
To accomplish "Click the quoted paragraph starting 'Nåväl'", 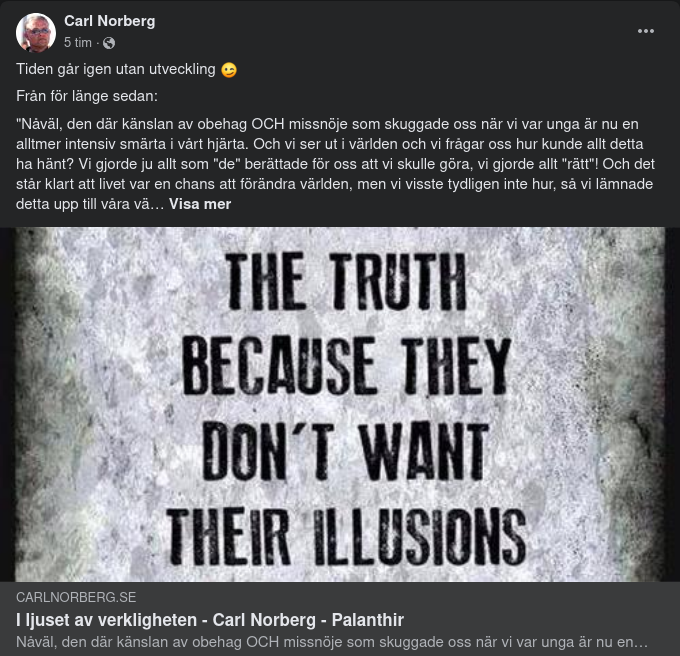I will click(335, 164).
